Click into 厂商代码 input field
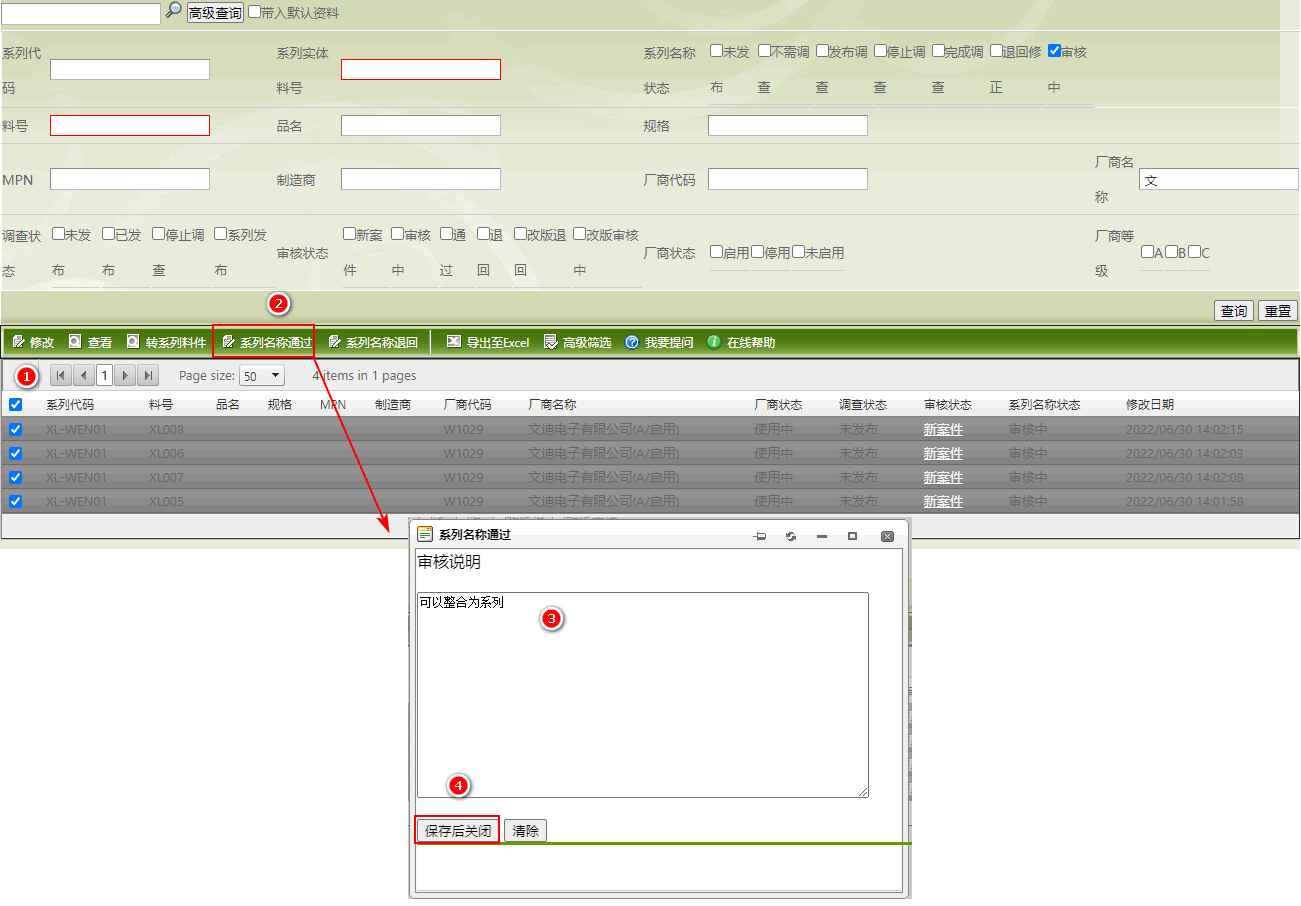Screen dimensions: 1301x906 [788, 178]
